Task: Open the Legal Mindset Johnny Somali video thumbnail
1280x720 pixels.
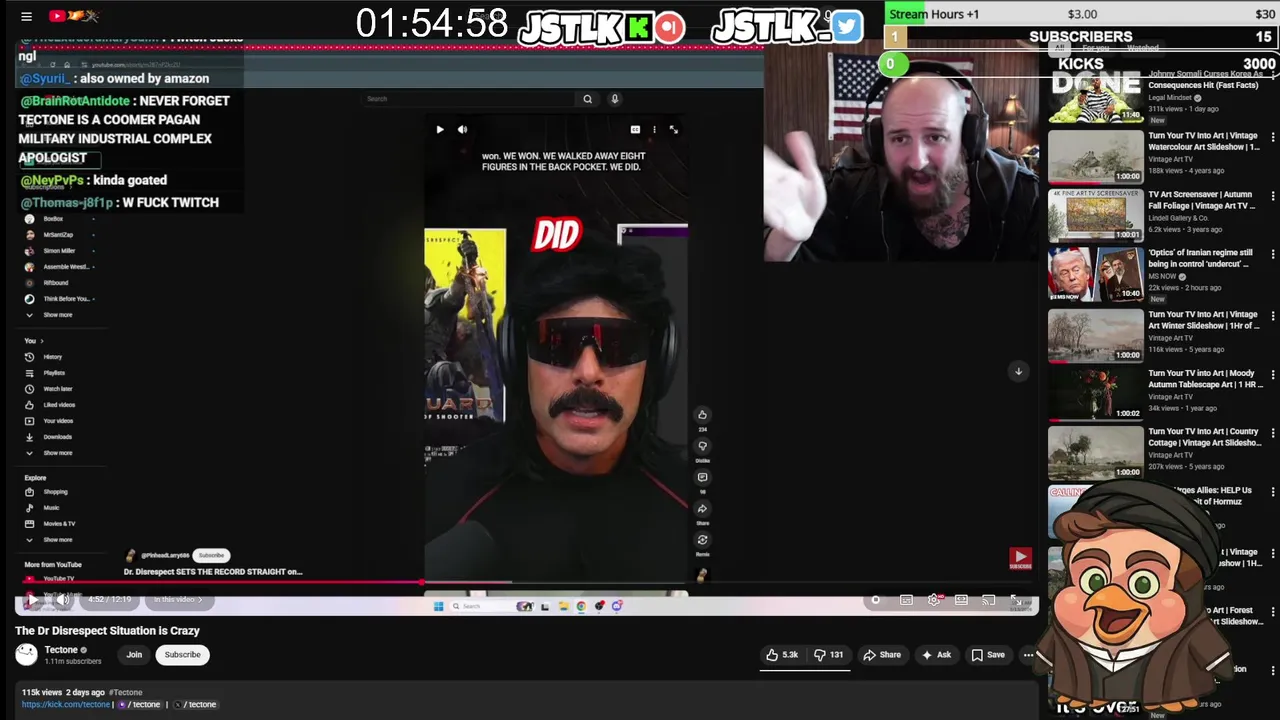Action: pos(1095,97)
